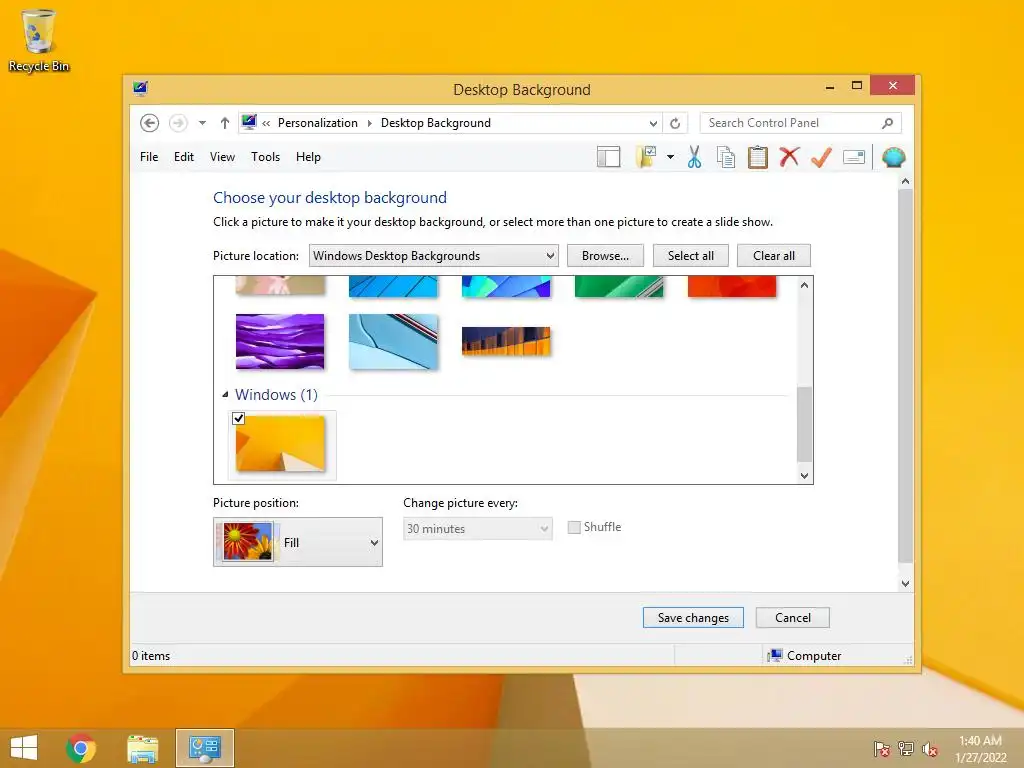Viewport: 1024px width, 768px height.
Task: Toggle the Shuffle checkbox
Action: [x=574, y=527]
